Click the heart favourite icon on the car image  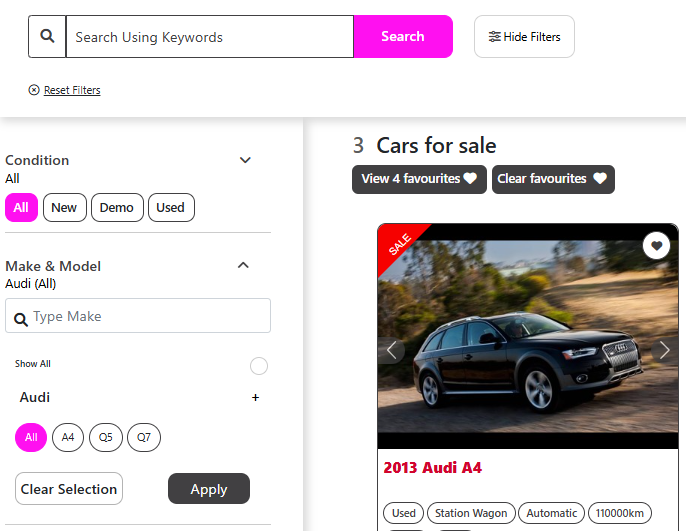(656, 245)
